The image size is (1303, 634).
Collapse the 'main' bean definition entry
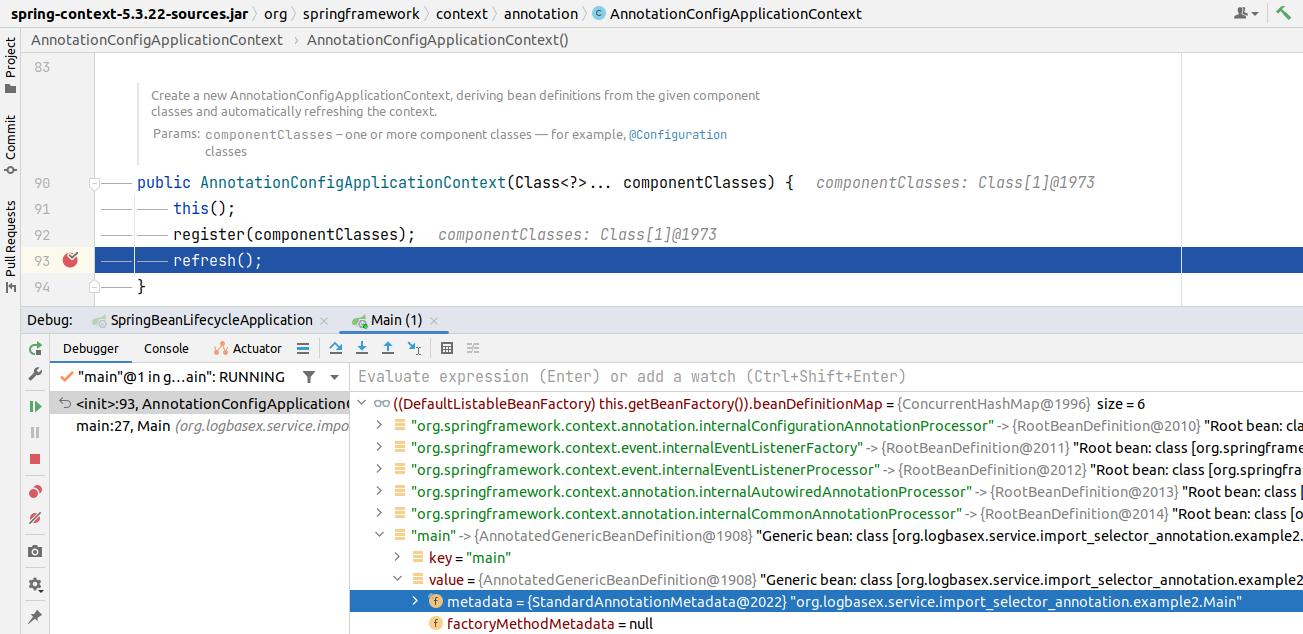379,535
